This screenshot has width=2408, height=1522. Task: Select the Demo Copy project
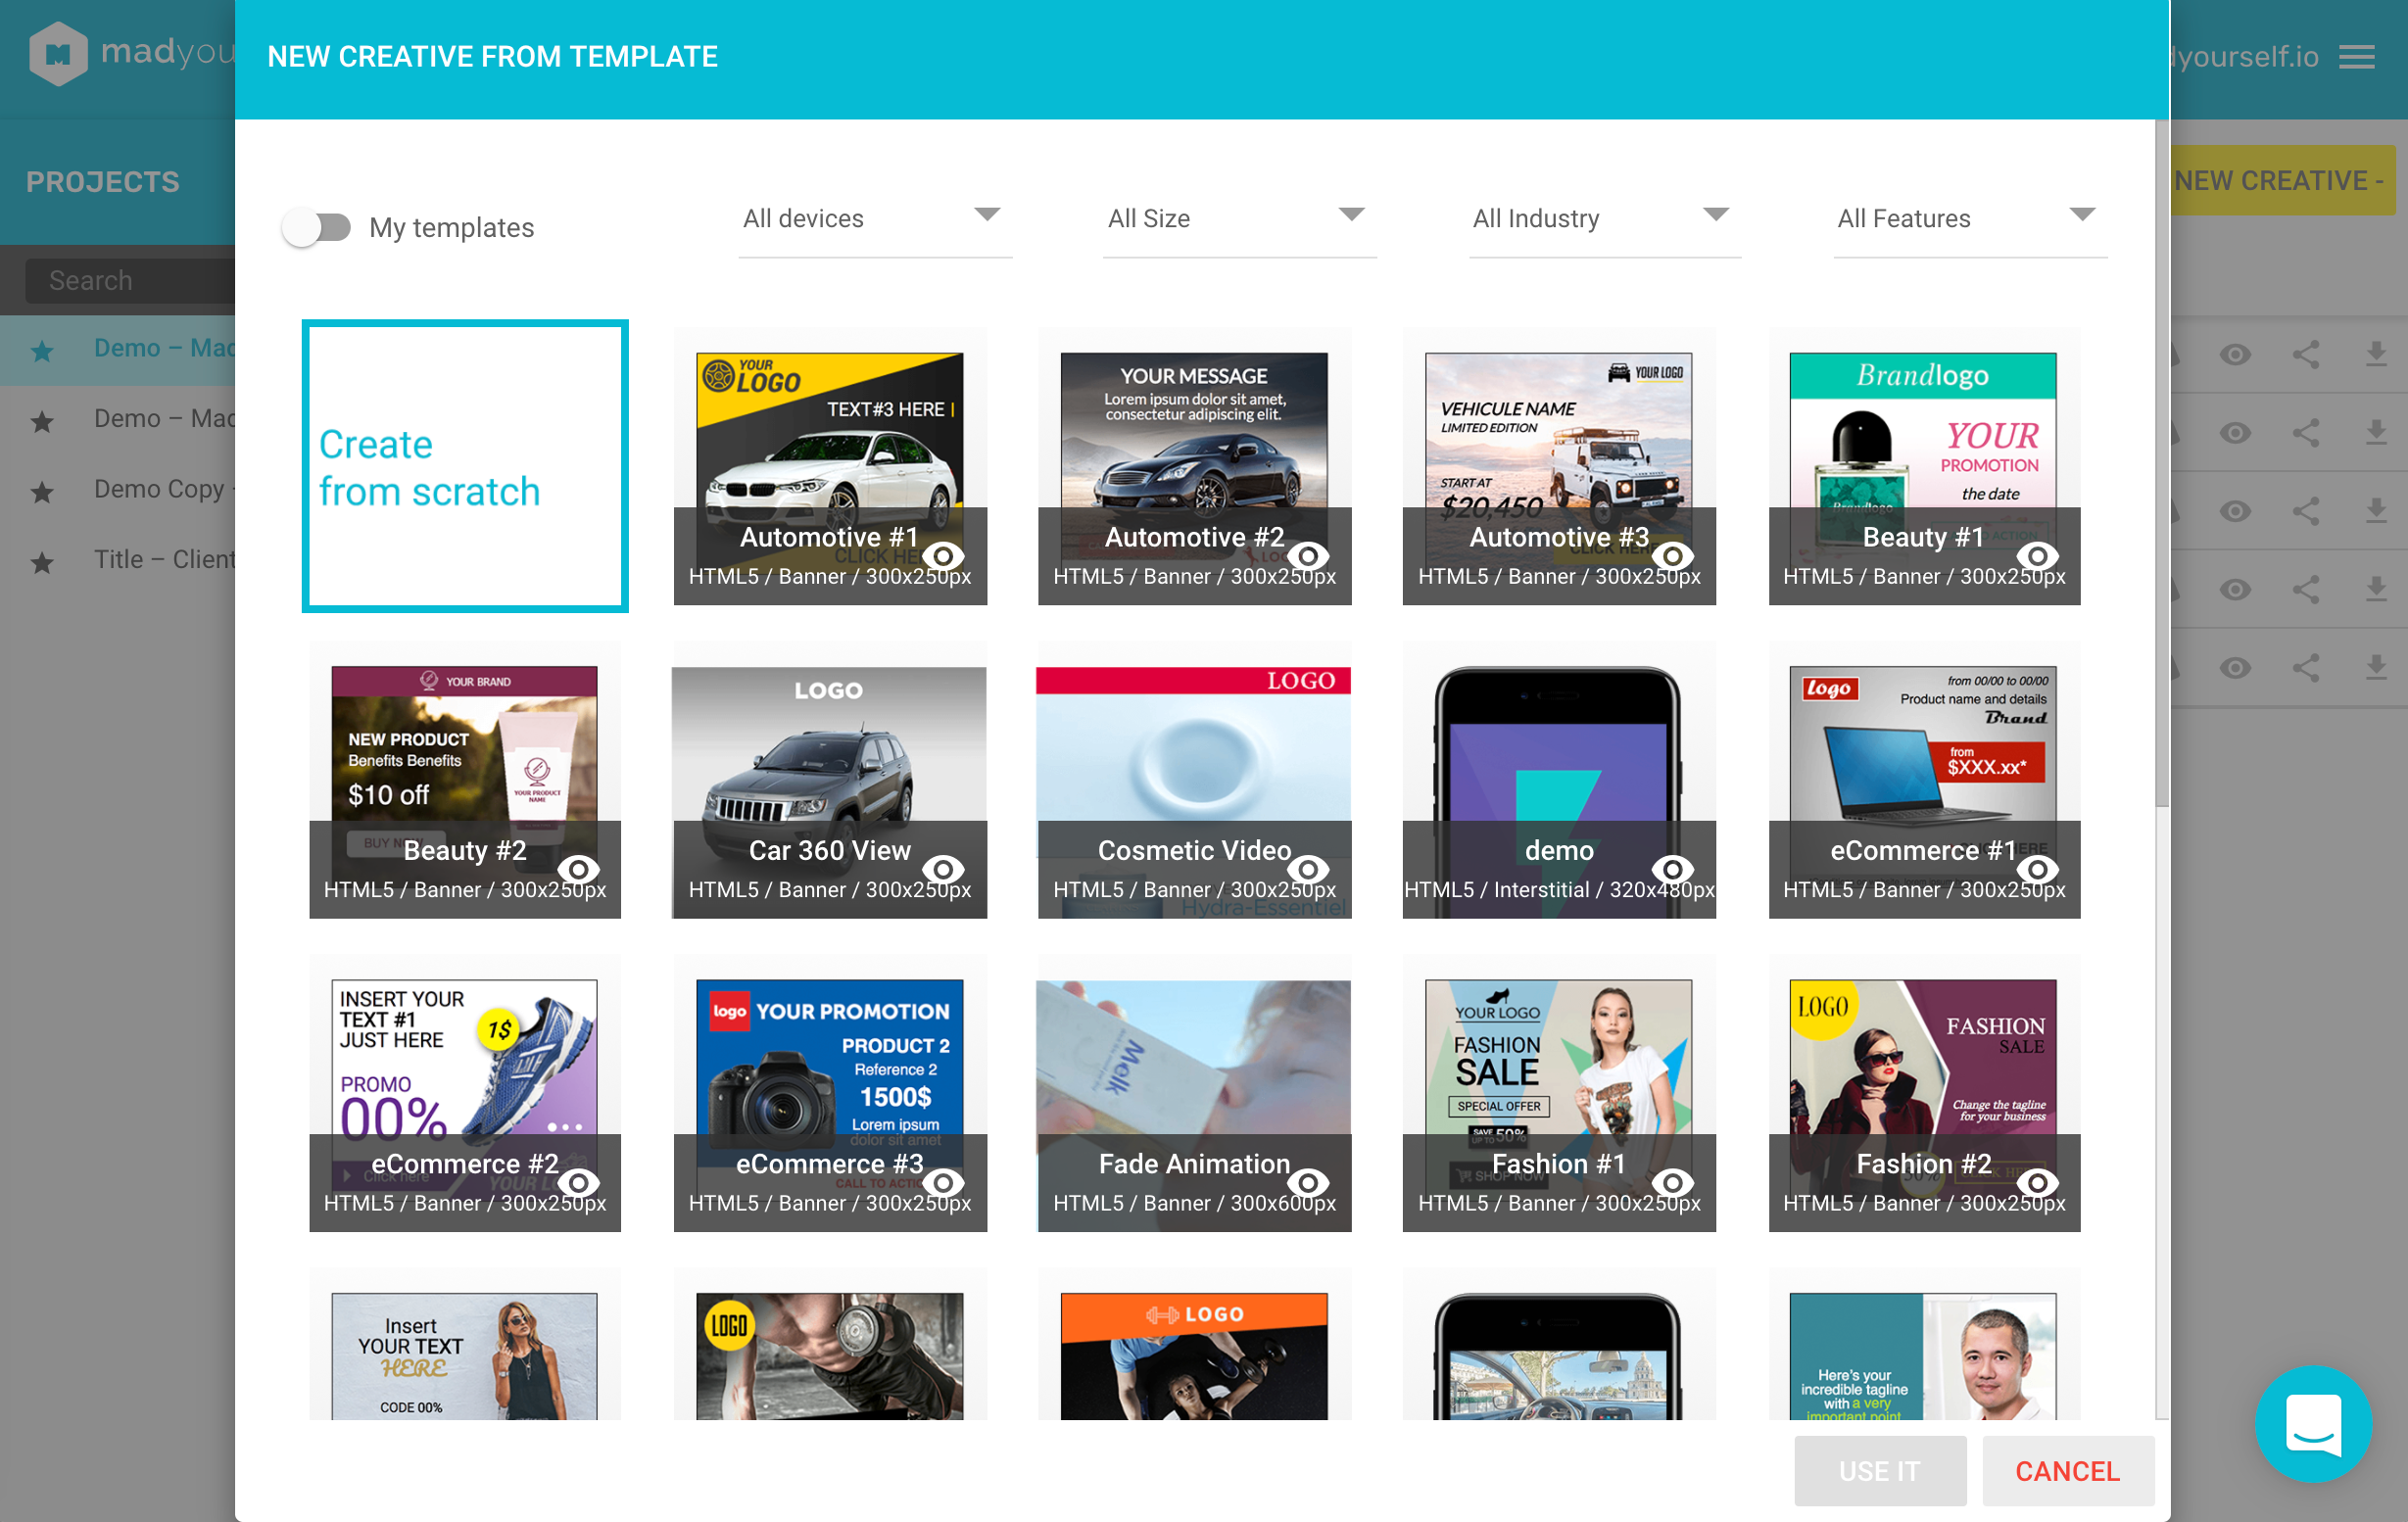[118, 490]
